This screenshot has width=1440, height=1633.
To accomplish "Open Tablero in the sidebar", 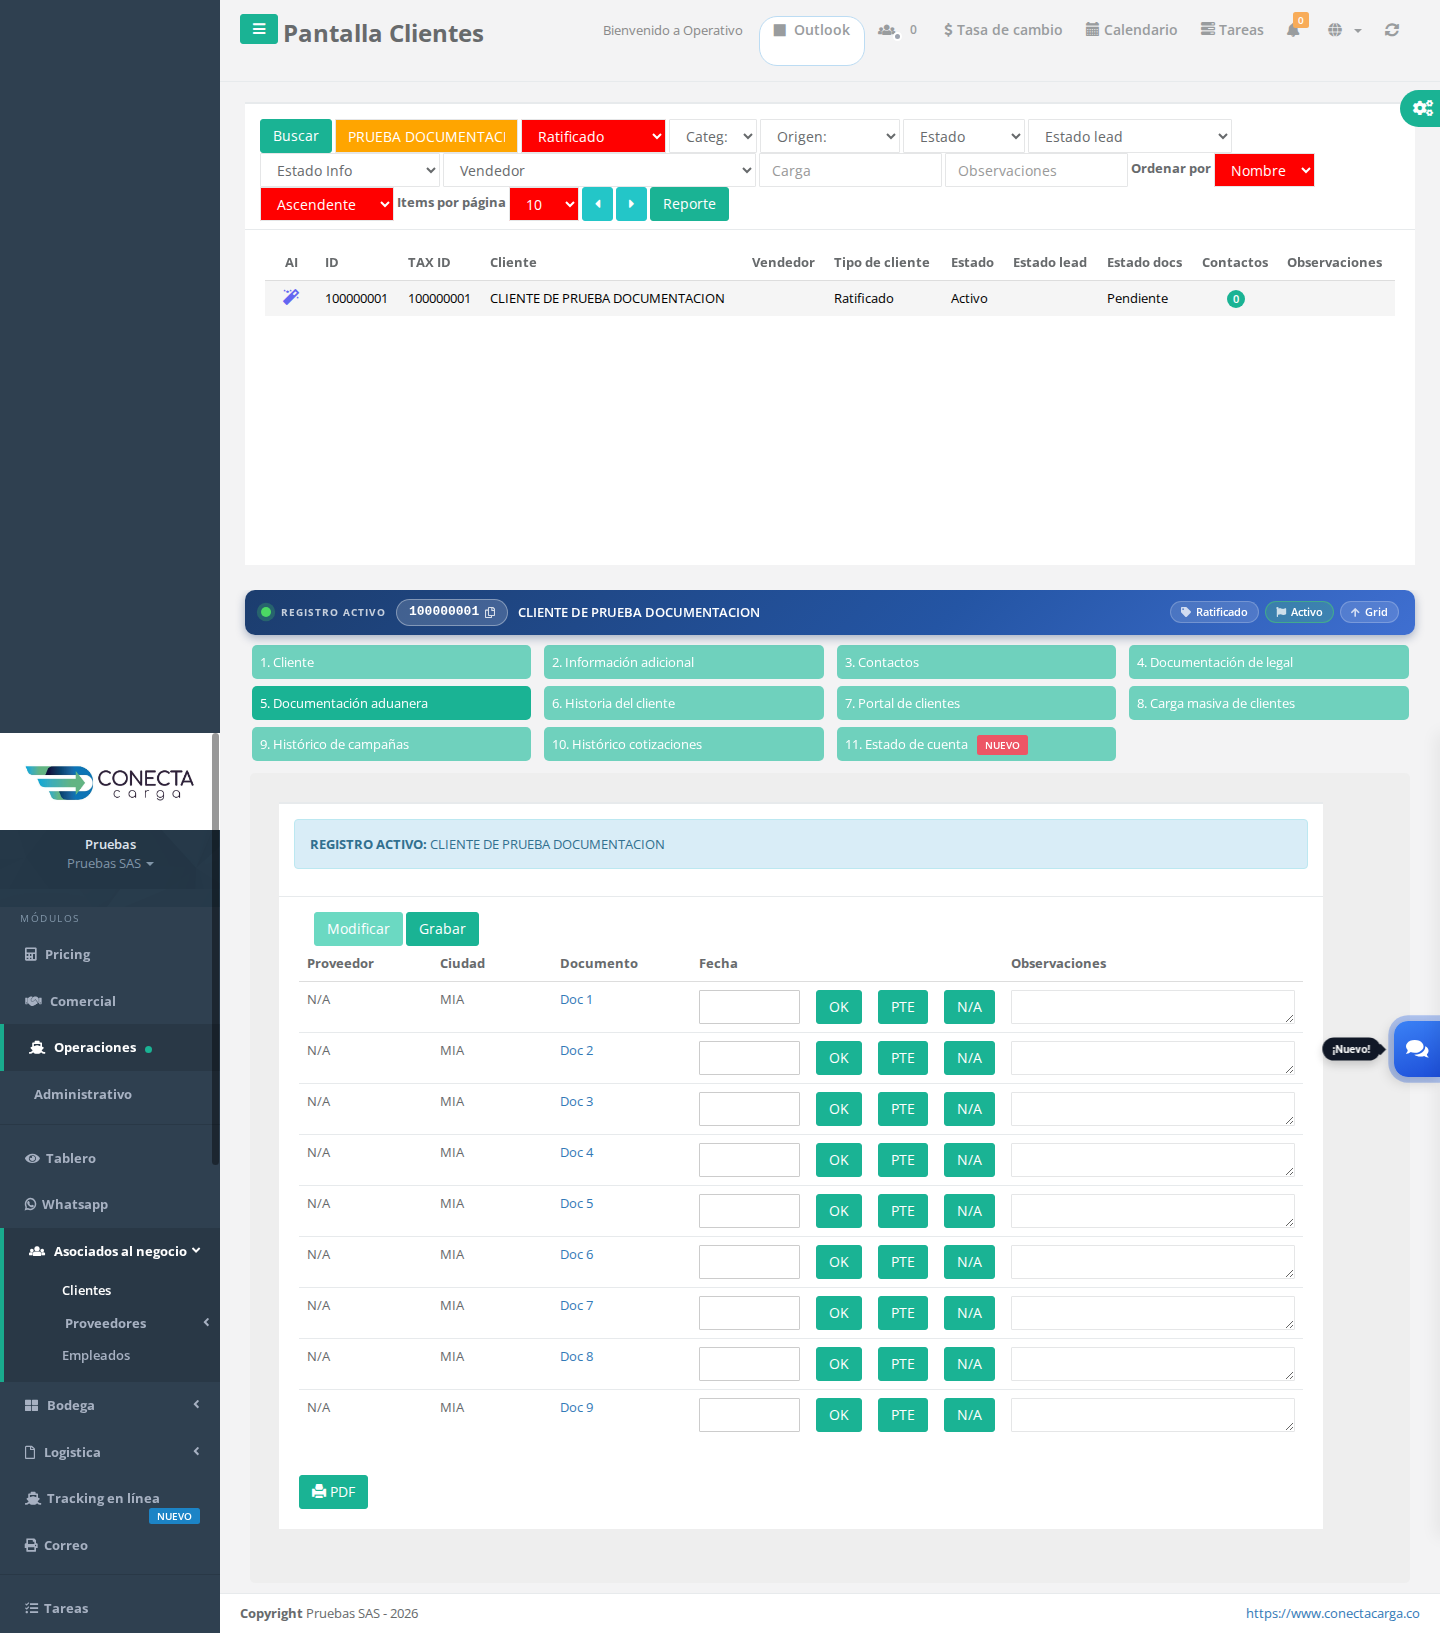I will coord(60,1158).
